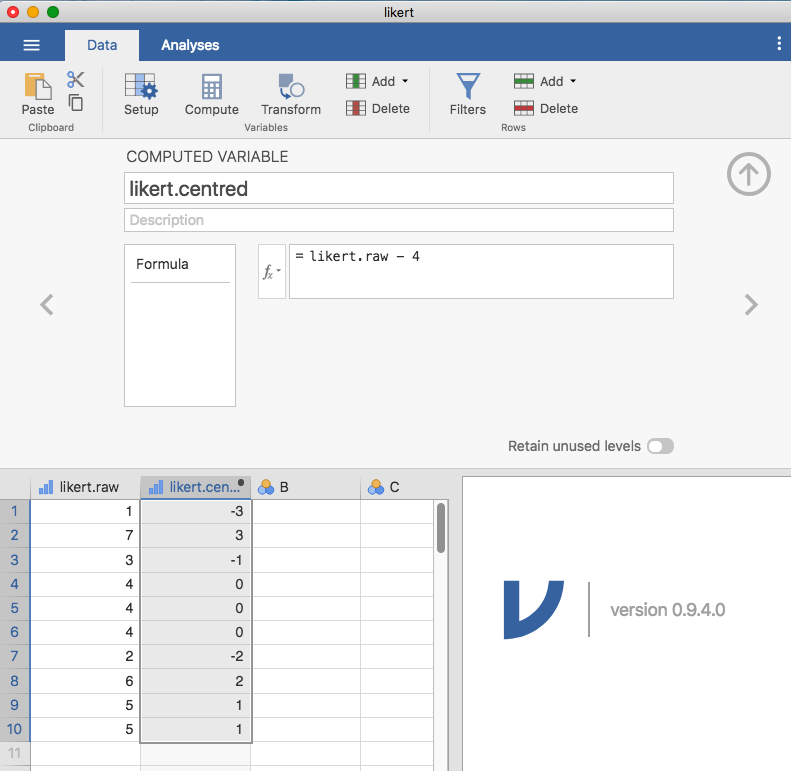Click the green Add variables icon
Screen dimensions: 791x771
pos(356,81)
